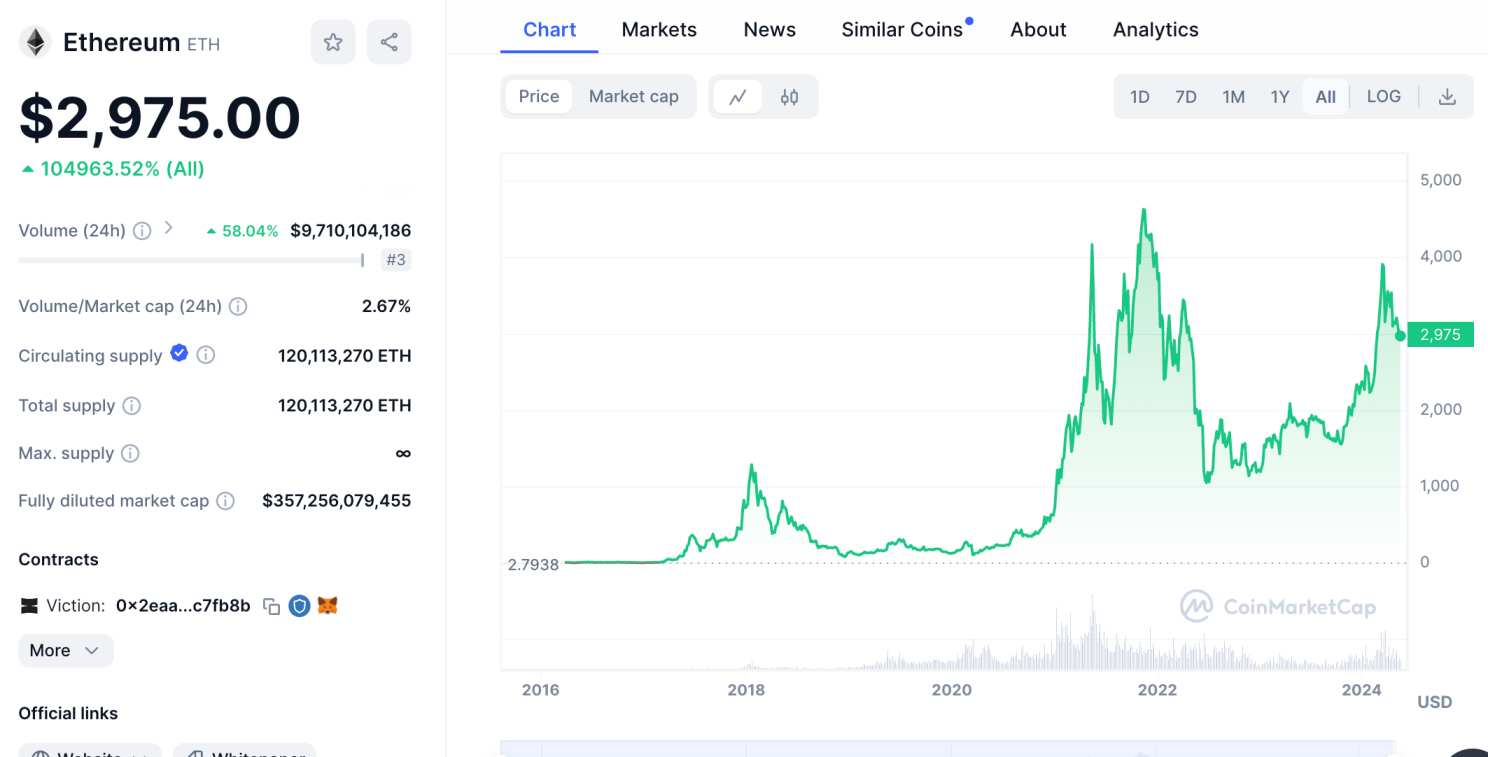Open info icon beside Volume (24h)

[142, 231]
